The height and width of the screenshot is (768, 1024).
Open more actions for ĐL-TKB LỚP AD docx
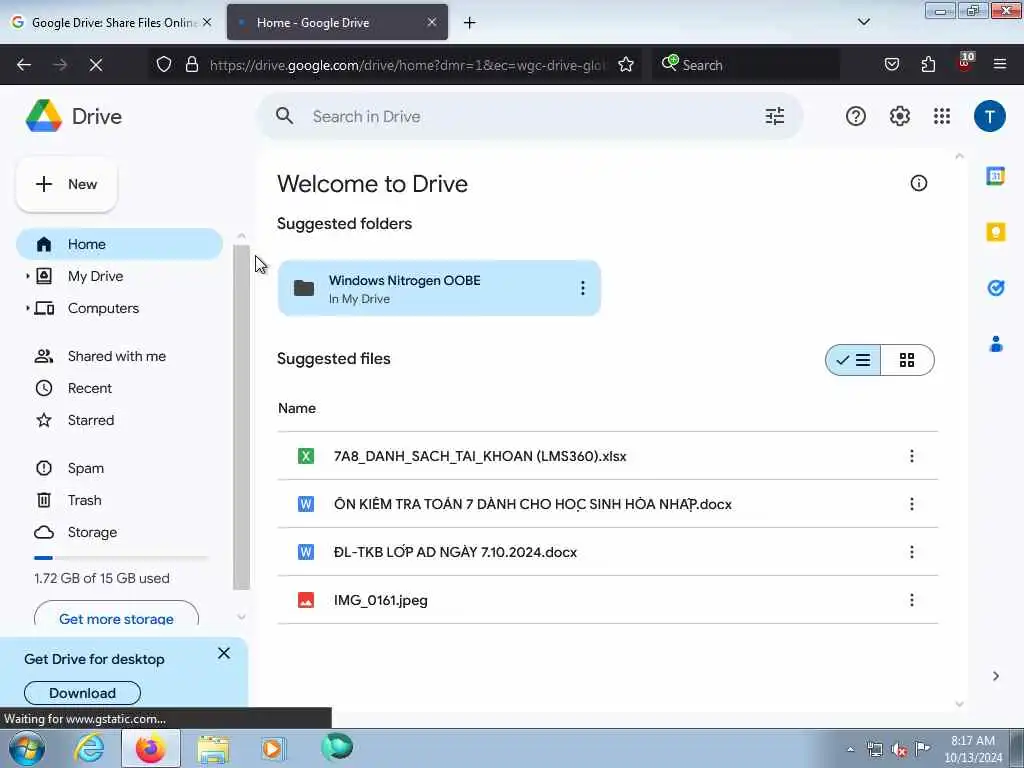[912, 552]
